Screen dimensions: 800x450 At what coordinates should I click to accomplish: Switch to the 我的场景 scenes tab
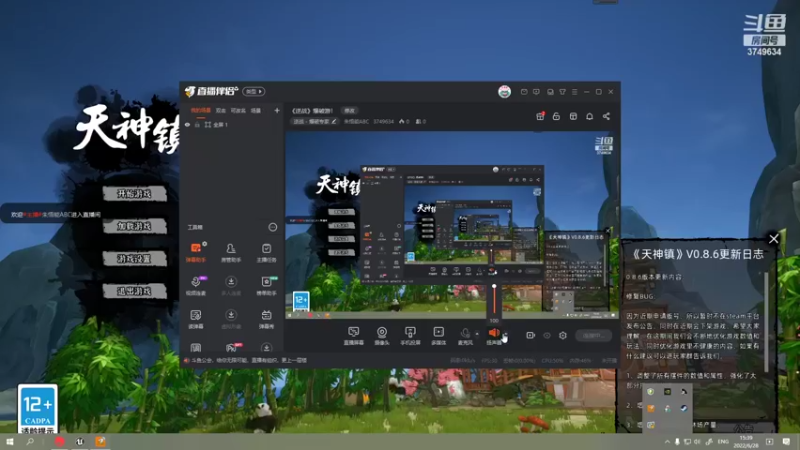click(201, 110)
